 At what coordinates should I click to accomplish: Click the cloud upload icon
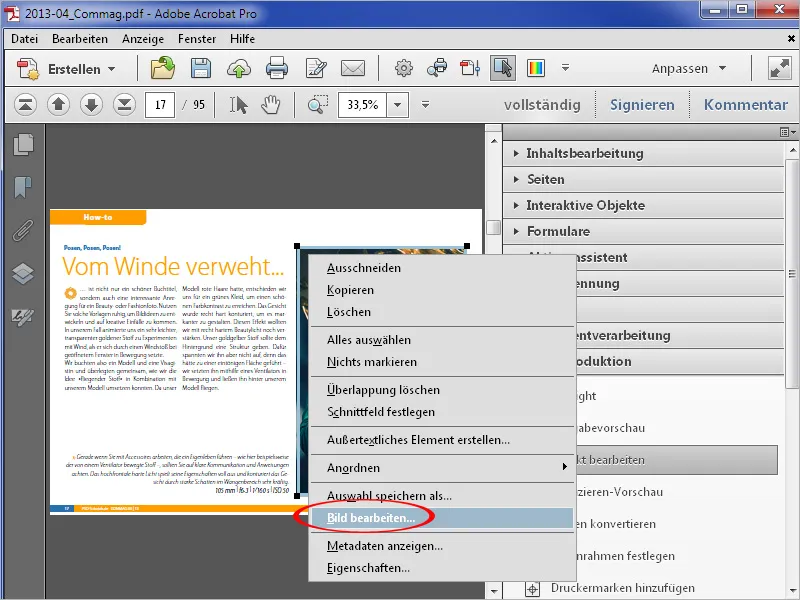click(239, 68)
